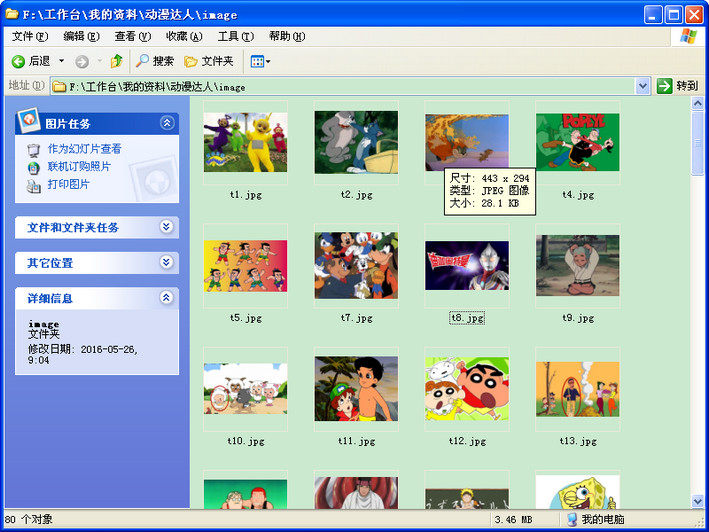Click the online print ordering icon

coord(33,168)
